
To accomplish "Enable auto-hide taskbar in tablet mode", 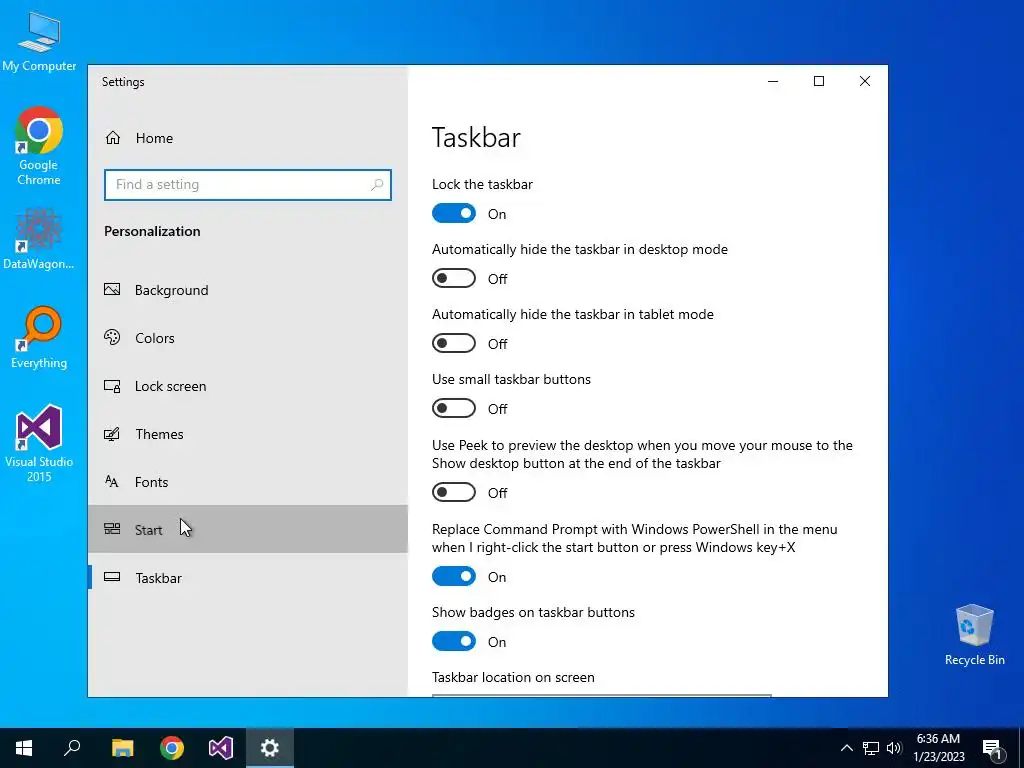I will click(x=454, y=344).
